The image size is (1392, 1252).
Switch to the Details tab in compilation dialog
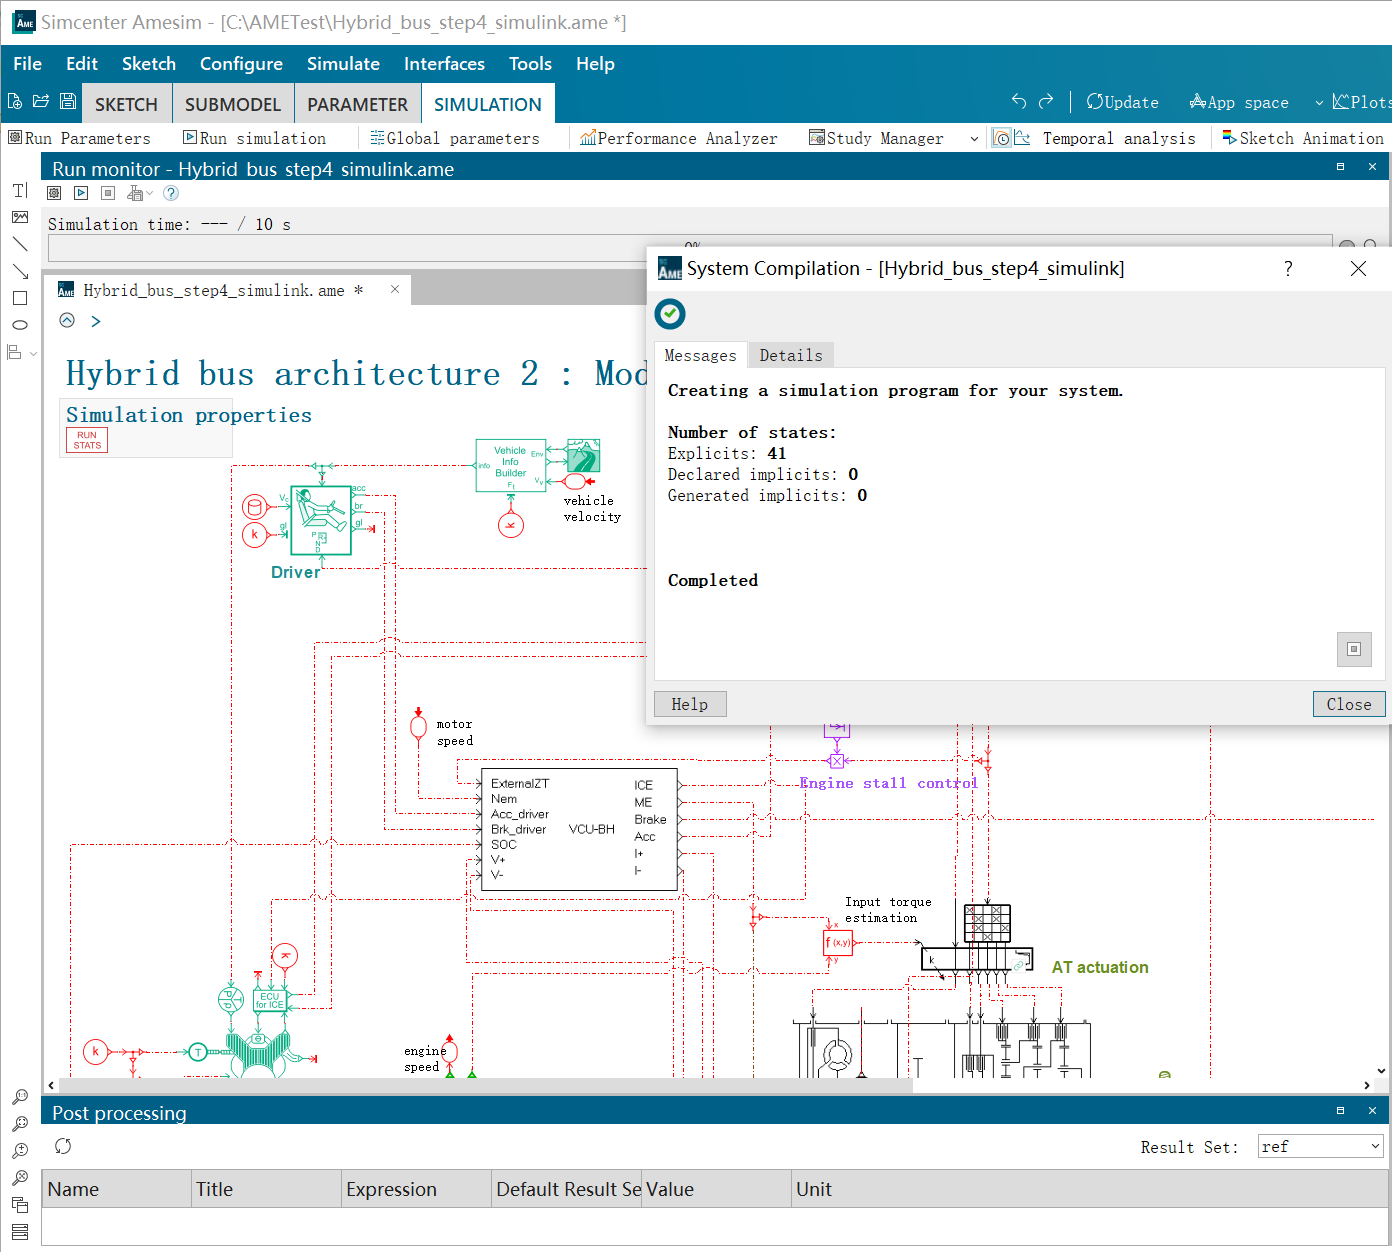click(x=790, y=355)
